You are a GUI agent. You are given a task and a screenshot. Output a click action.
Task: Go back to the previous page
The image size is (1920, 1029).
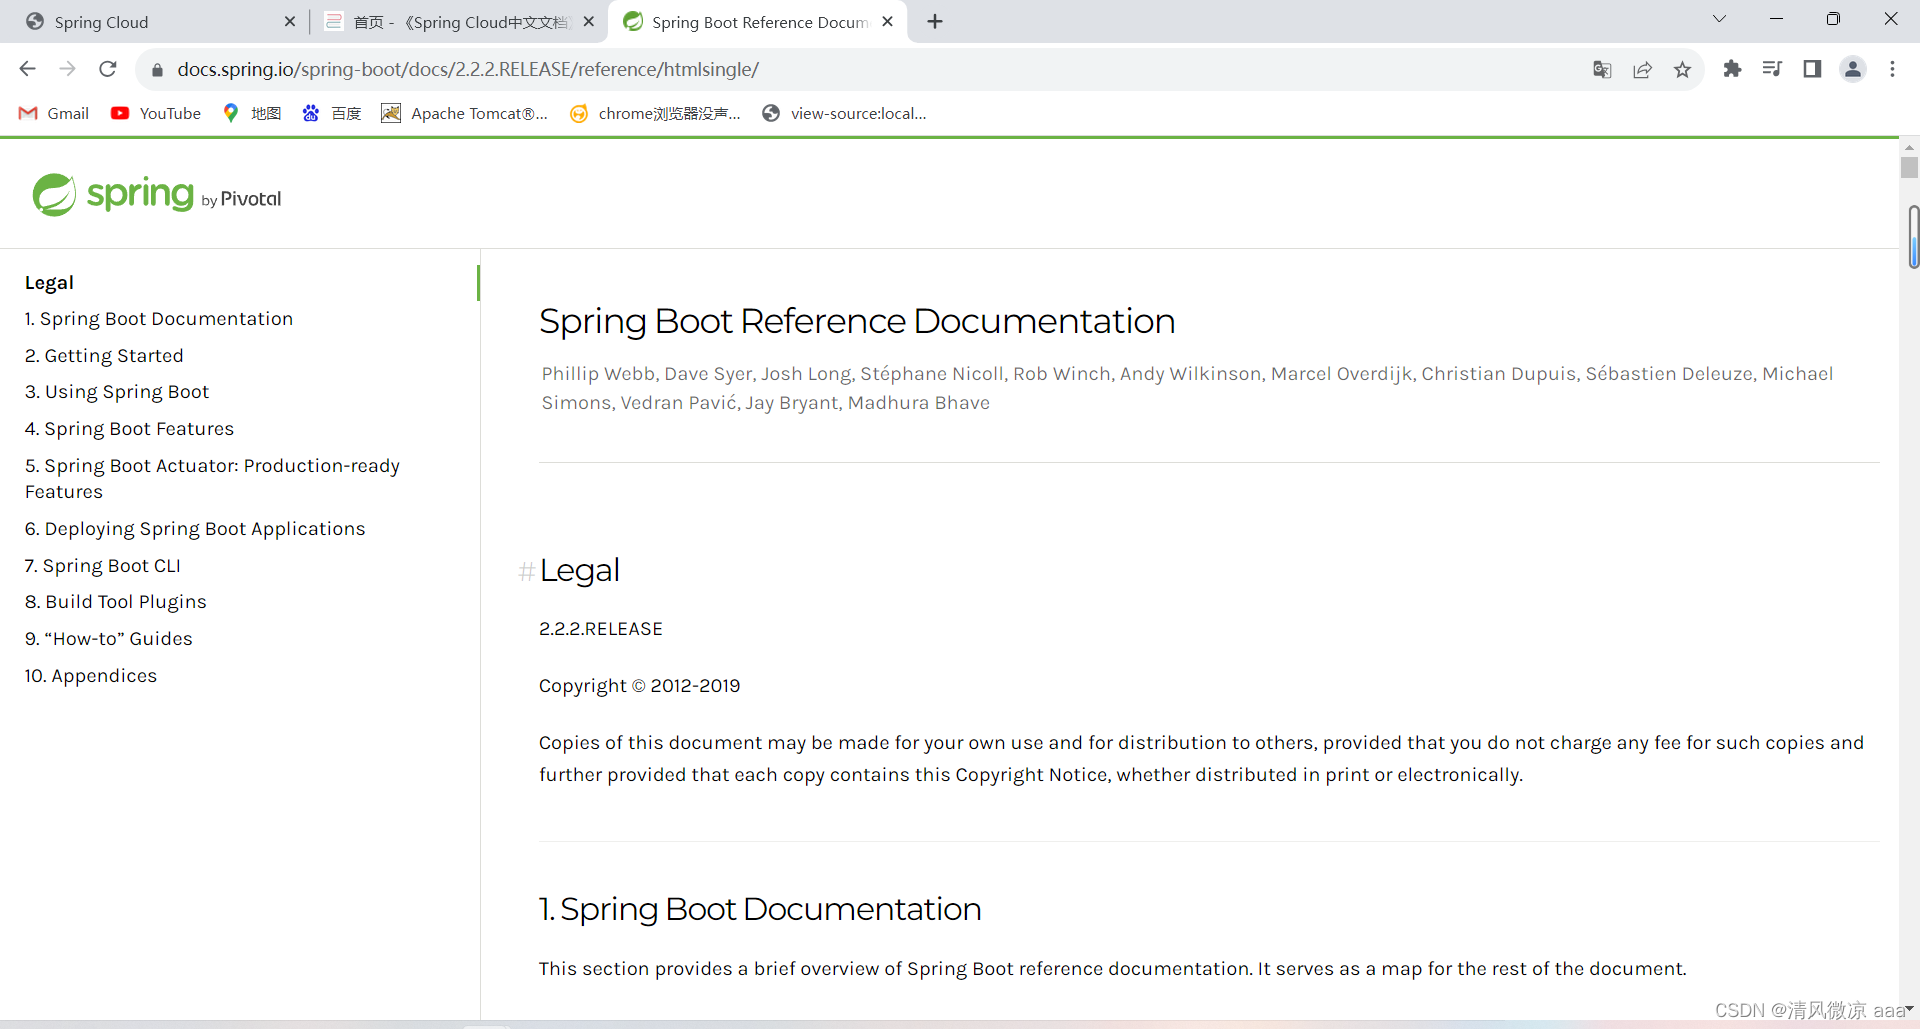27,69
